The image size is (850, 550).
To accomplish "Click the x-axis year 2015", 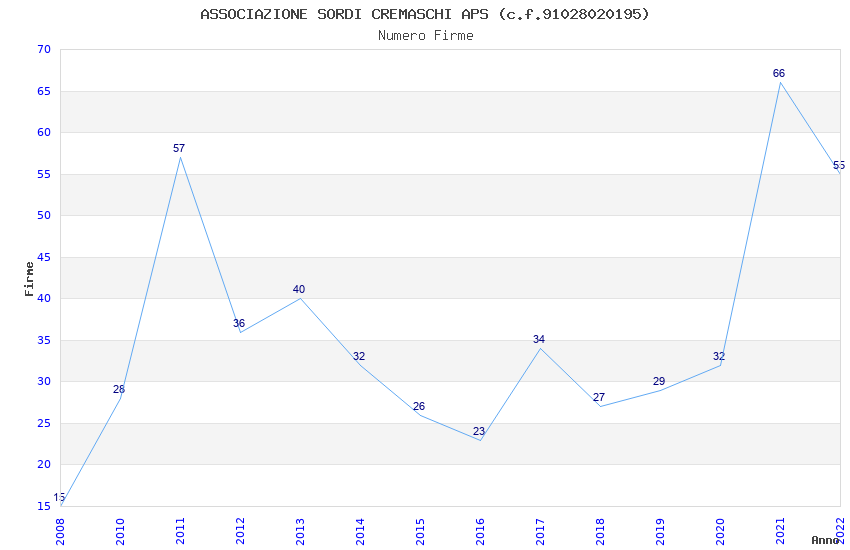I will pos(420,531).
